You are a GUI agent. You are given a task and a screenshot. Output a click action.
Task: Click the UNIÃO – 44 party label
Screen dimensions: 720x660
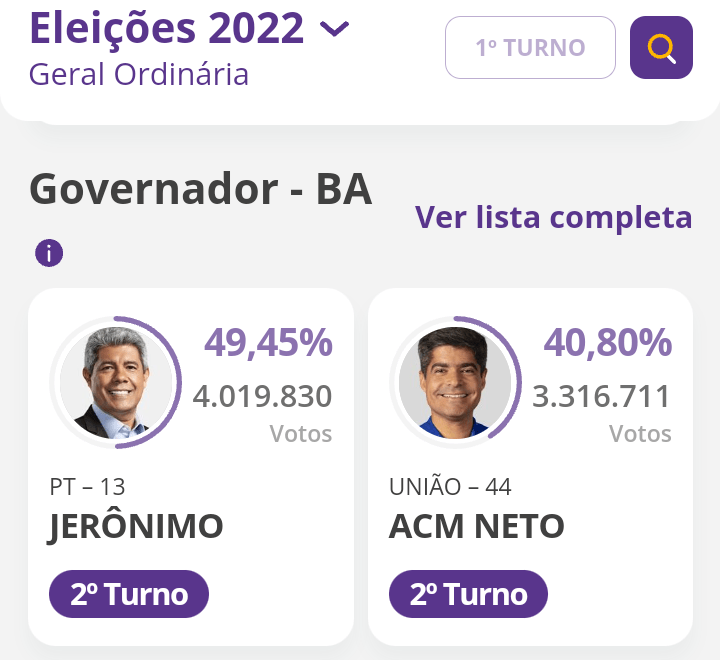[450, 487]
